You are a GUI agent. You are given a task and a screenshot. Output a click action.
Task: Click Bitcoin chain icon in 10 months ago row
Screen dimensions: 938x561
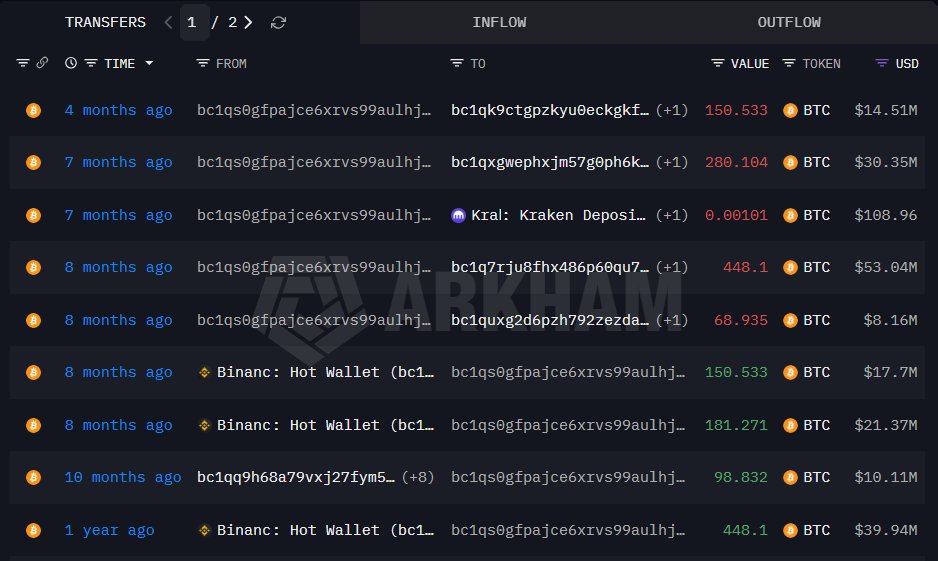pos(34,477)
